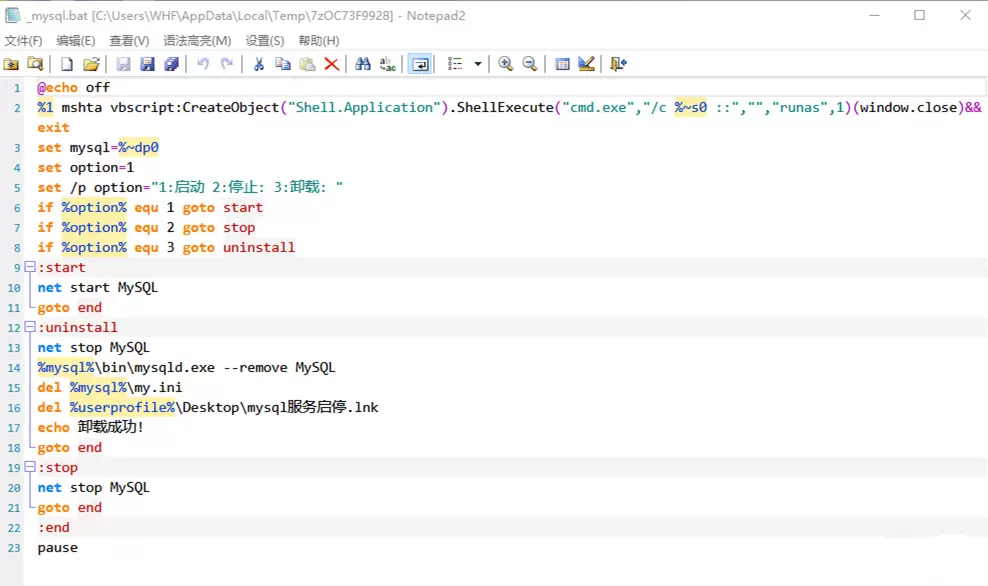Click the list view toolbar icon
The height and width of the screenshot is (586, 988).
[455, 64]
